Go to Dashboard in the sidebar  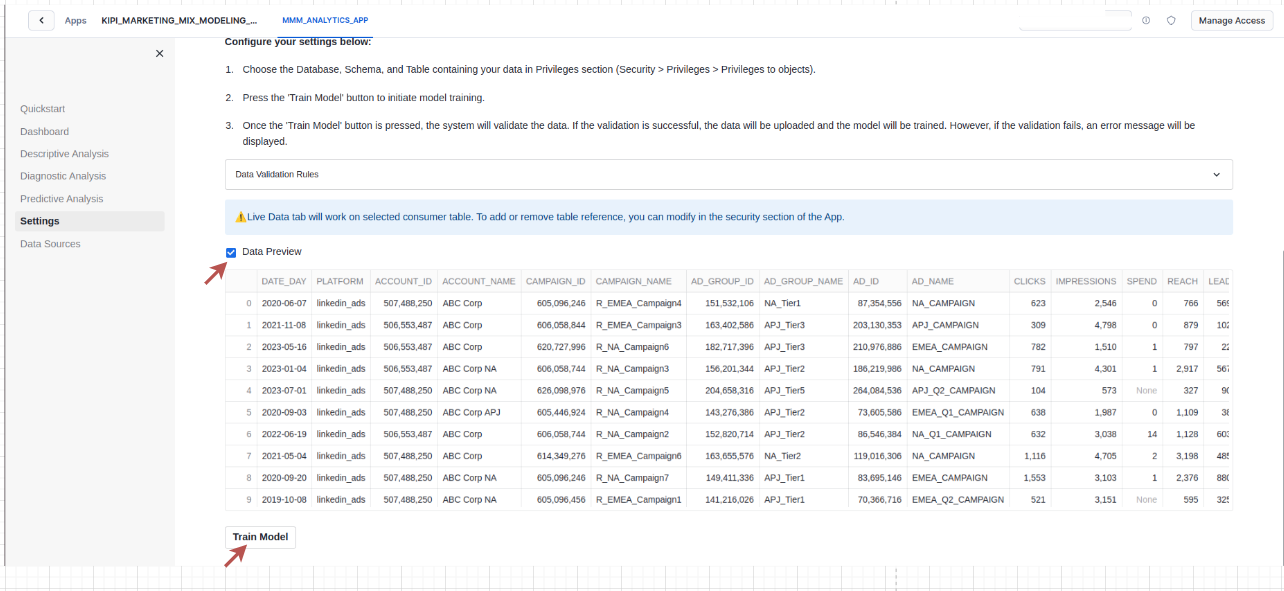[44, 132]
